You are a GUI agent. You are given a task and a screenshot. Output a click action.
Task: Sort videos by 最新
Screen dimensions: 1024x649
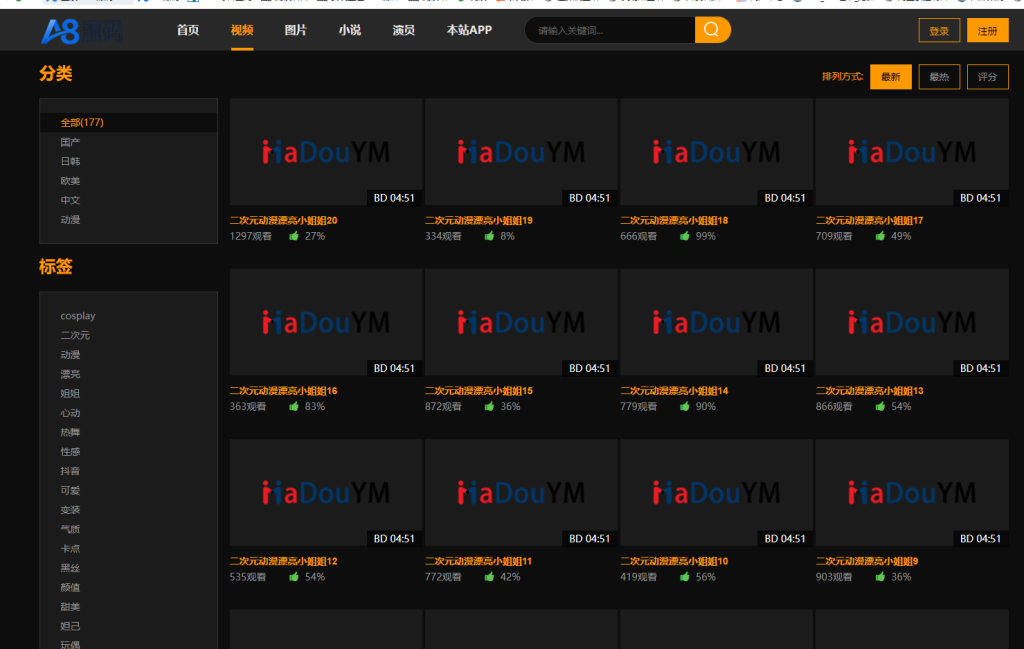tap(890, 77)
